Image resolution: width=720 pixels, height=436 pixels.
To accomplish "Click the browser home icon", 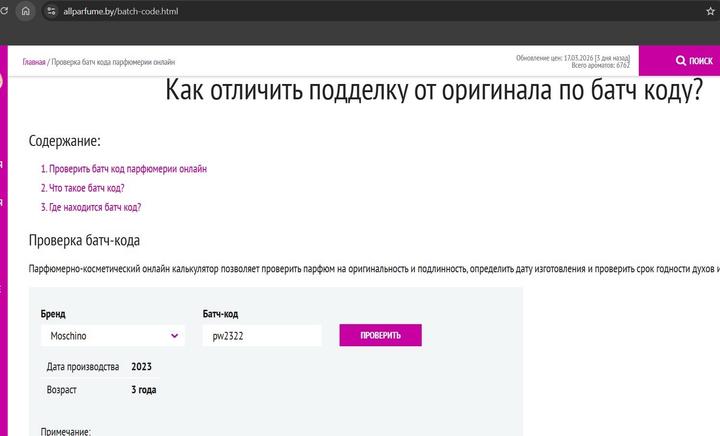I will (x=26, y=10).
